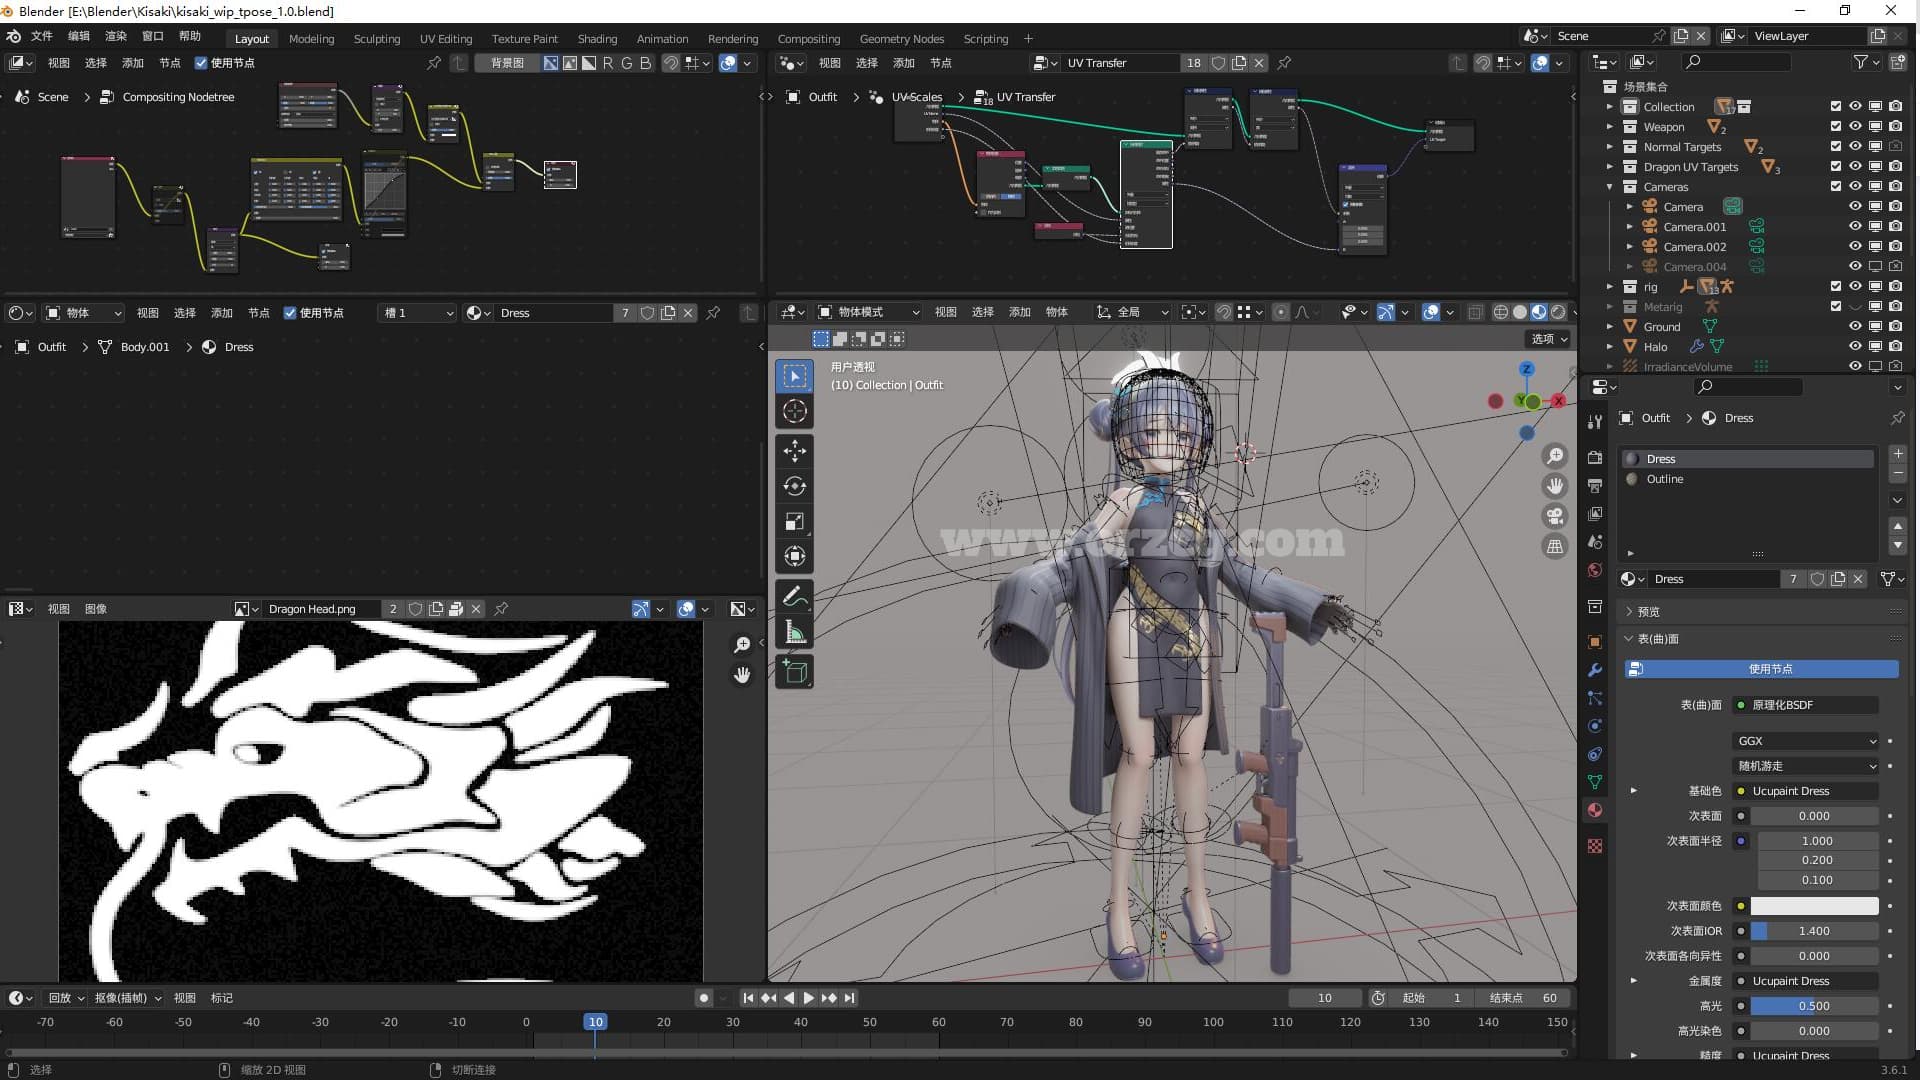Viewport: 1920px width, 1080px height.
Task: Click zoom magnifier in image editor
Action: pos(742,645)
